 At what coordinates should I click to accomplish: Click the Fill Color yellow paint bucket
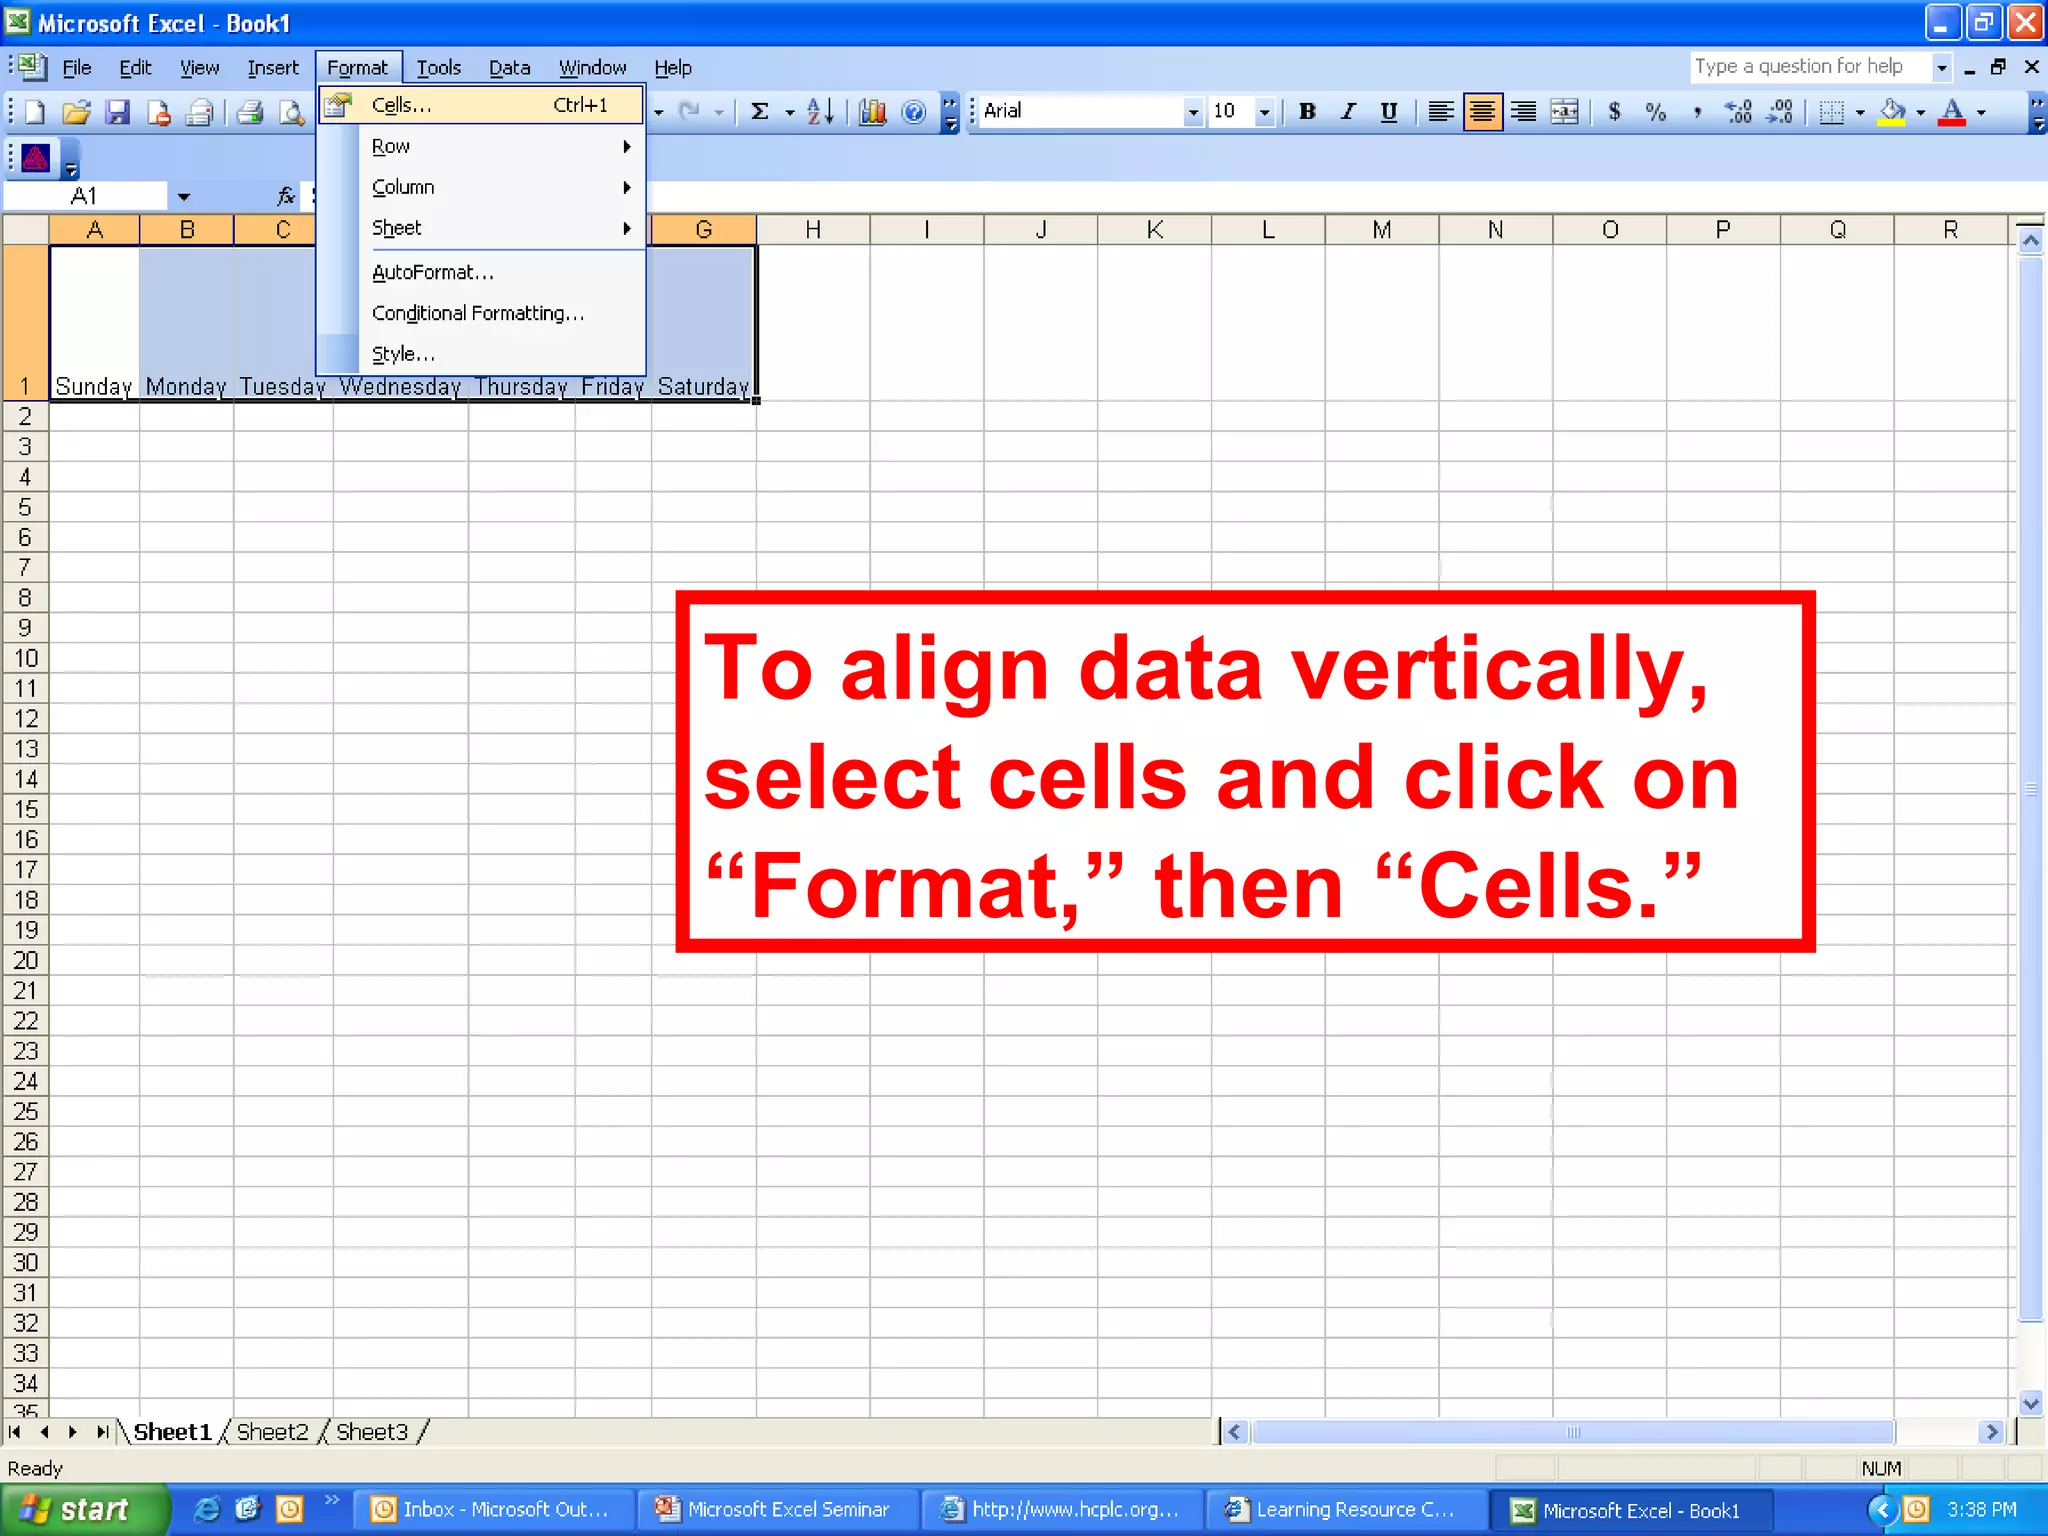click(1892, 112)
